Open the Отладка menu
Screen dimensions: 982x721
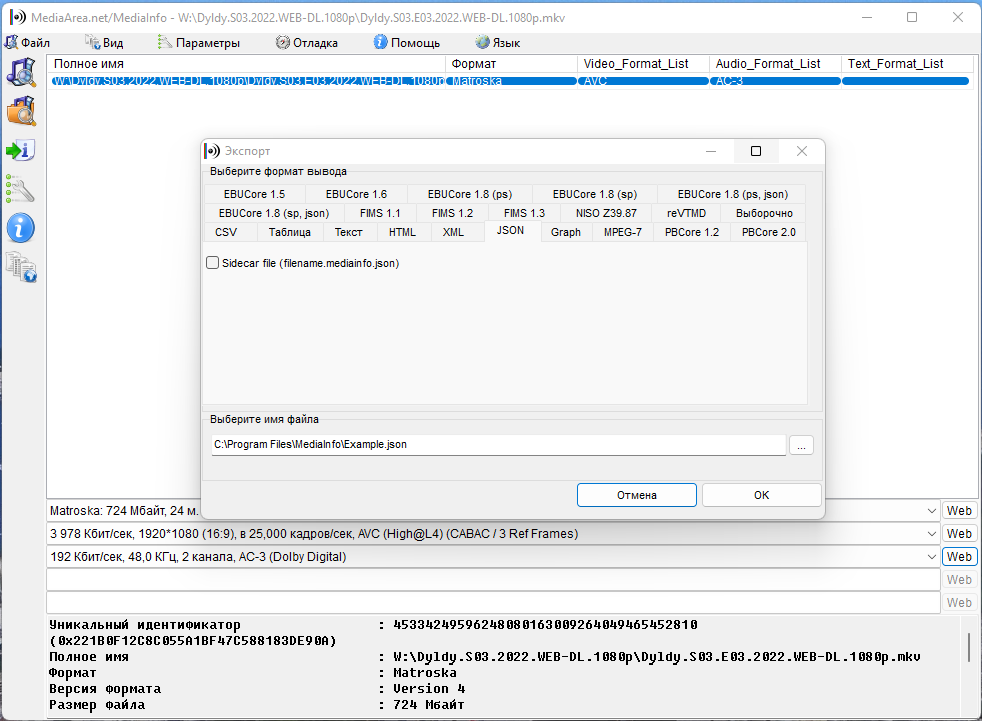pos(307,43)
